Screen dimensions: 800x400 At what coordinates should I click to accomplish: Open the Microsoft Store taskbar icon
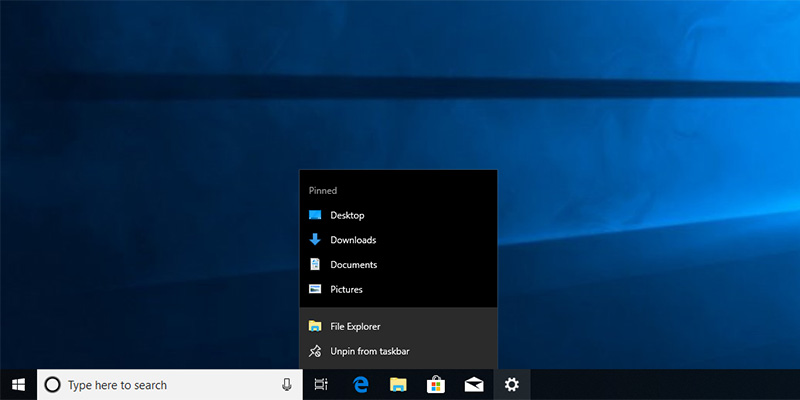click(x=436, y=384)
